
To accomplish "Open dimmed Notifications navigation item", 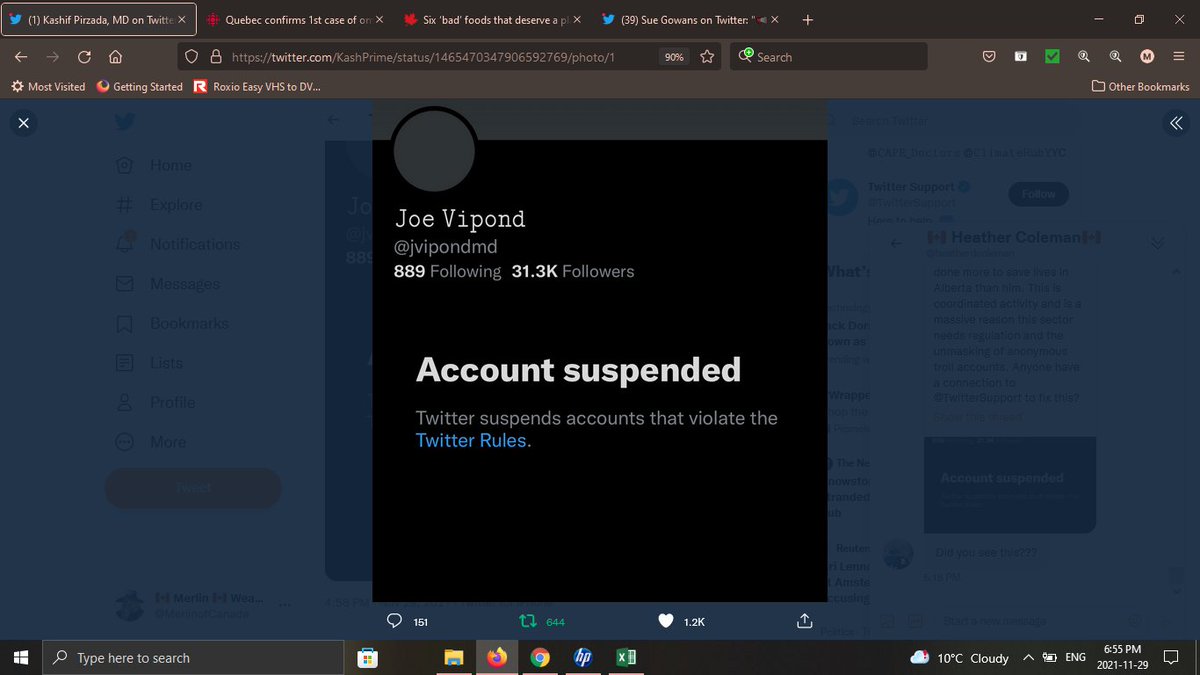I will pos(178,244).
